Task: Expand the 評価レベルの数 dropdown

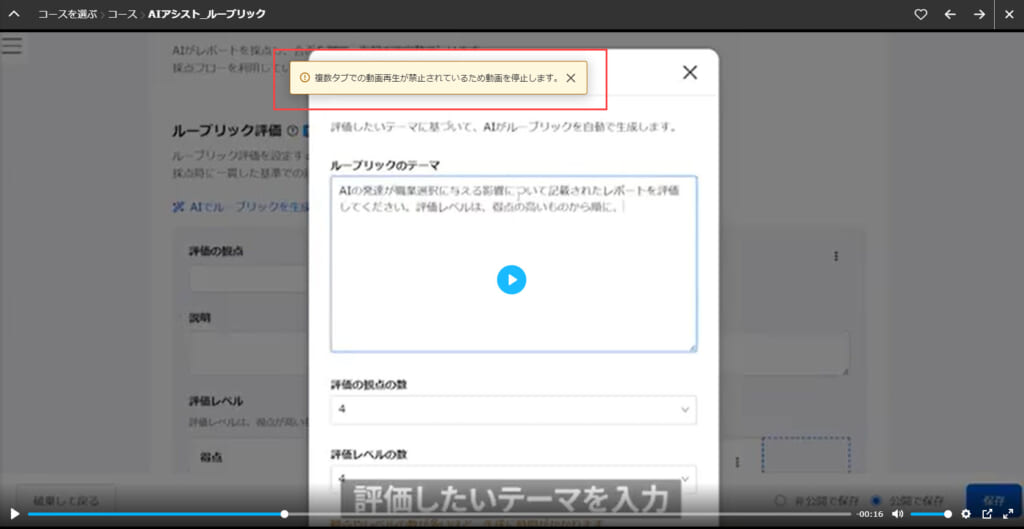Action: click(x=513, y=477)
